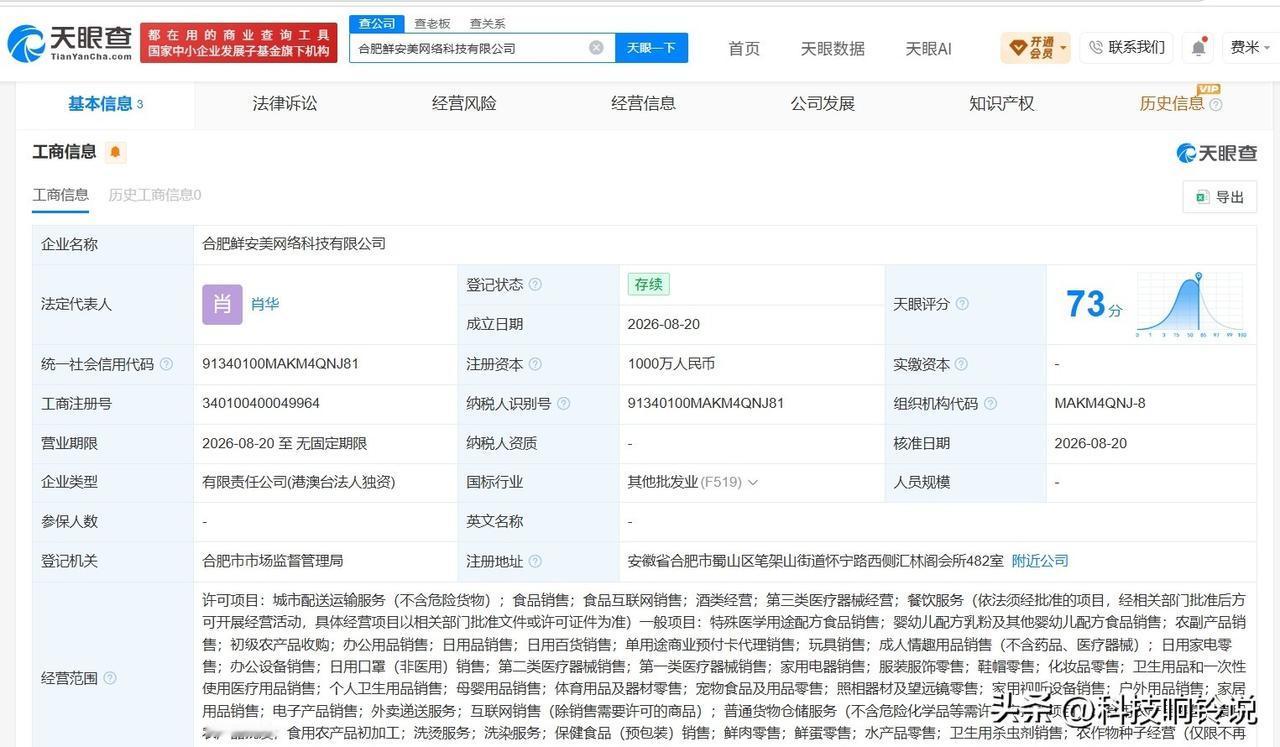Open the 基本信息 tab
1280x747 pixels.
click(x=105, y=104)
